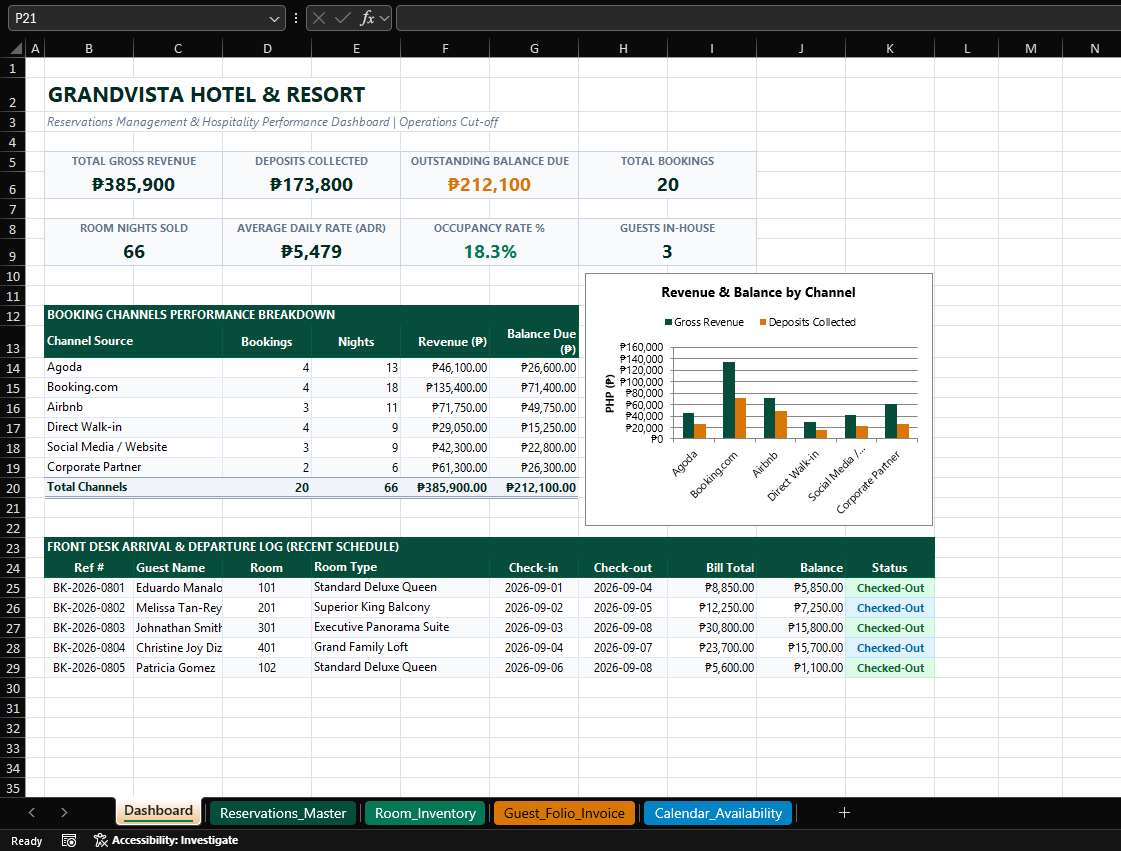This screenshot has width=1121, height=851.
Task: Click guest name Patricia Gomez
Action: pyautogui.click(x=178, y=668)
